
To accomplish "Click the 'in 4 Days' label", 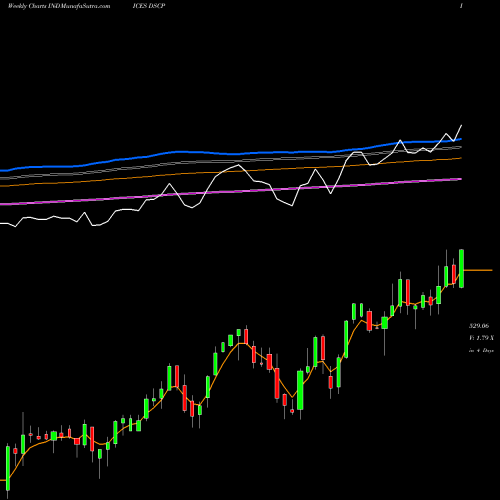I will pos(481,350).
